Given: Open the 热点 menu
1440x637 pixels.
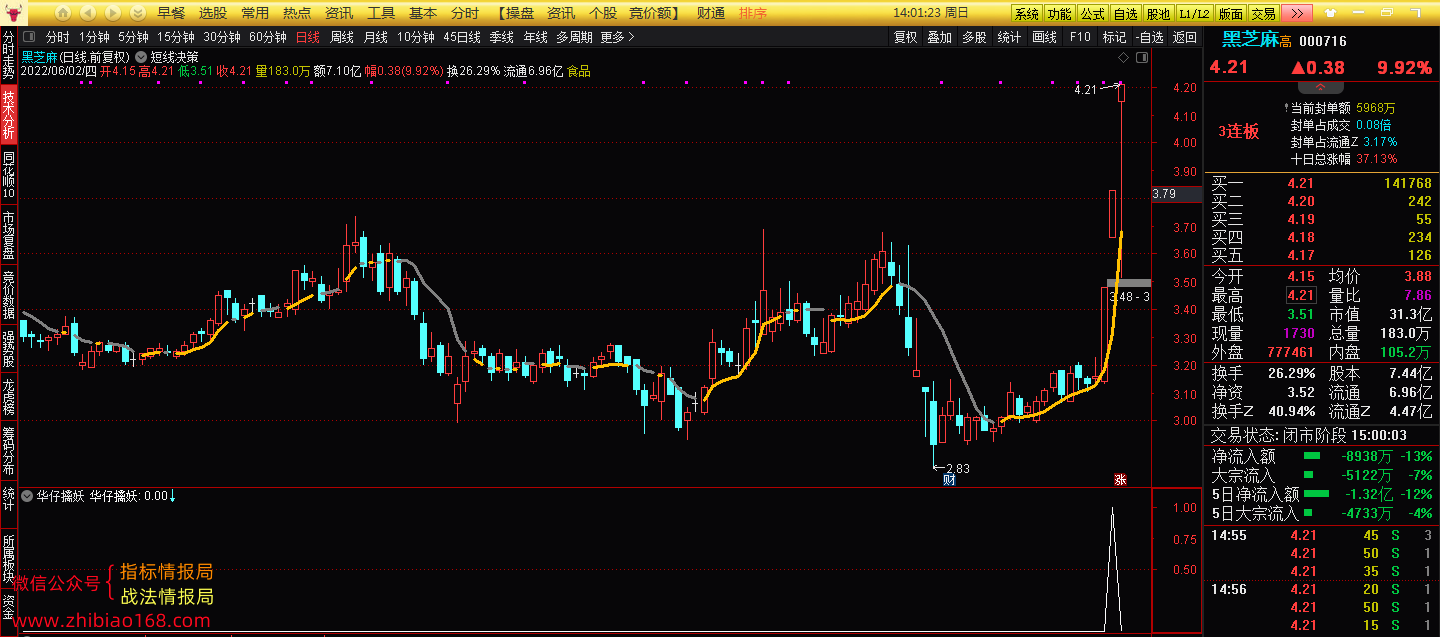Looking at the screenshot, I should pos(297,13).
